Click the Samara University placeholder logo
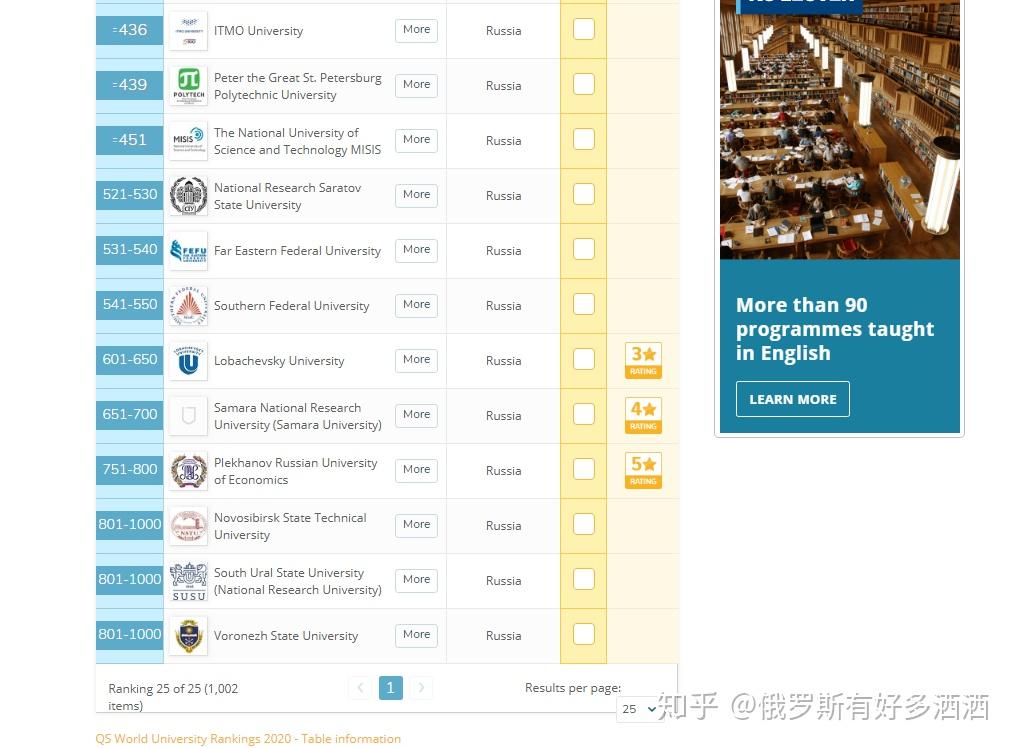The image size is (1015, 748). (188, 415)
